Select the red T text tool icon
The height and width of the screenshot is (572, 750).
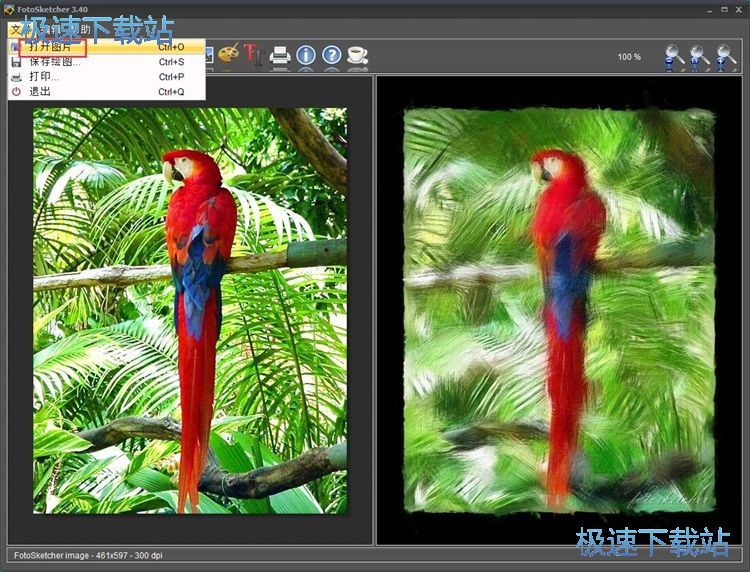[252, 54]
